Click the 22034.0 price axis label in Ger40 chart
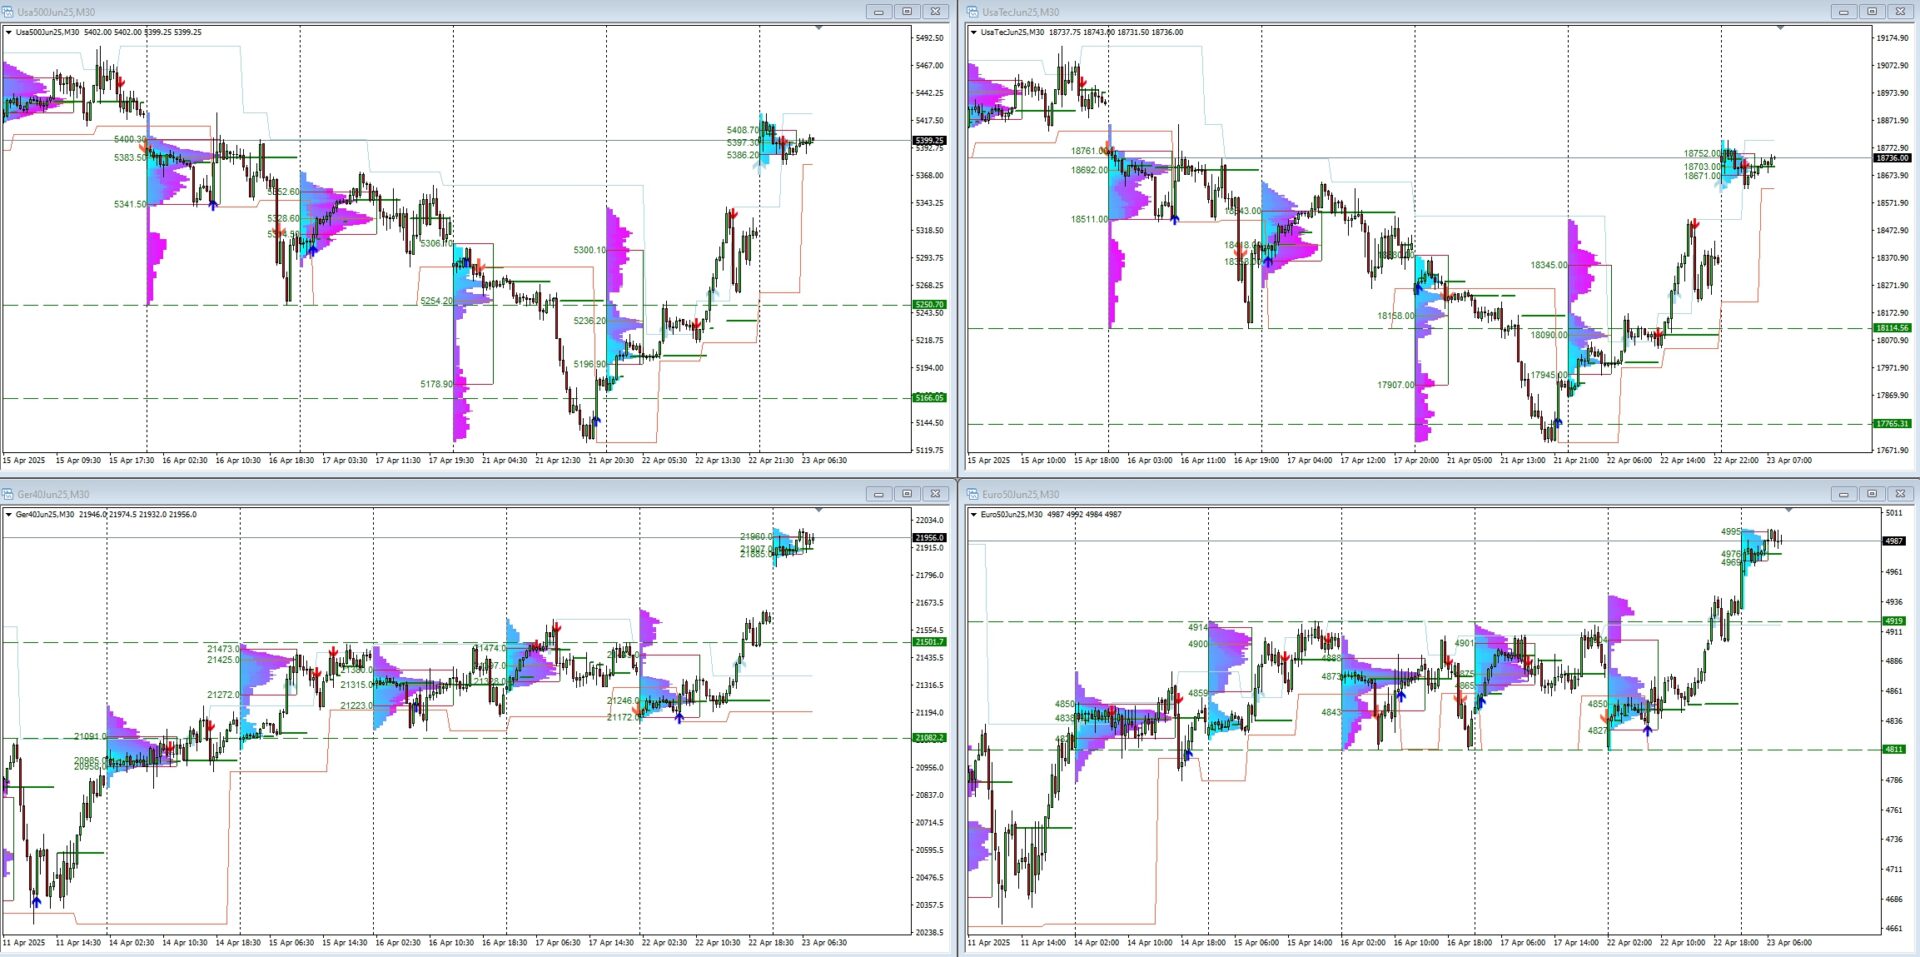The height and width of the screenshot is (957, 1920). [x=929, y=520]
